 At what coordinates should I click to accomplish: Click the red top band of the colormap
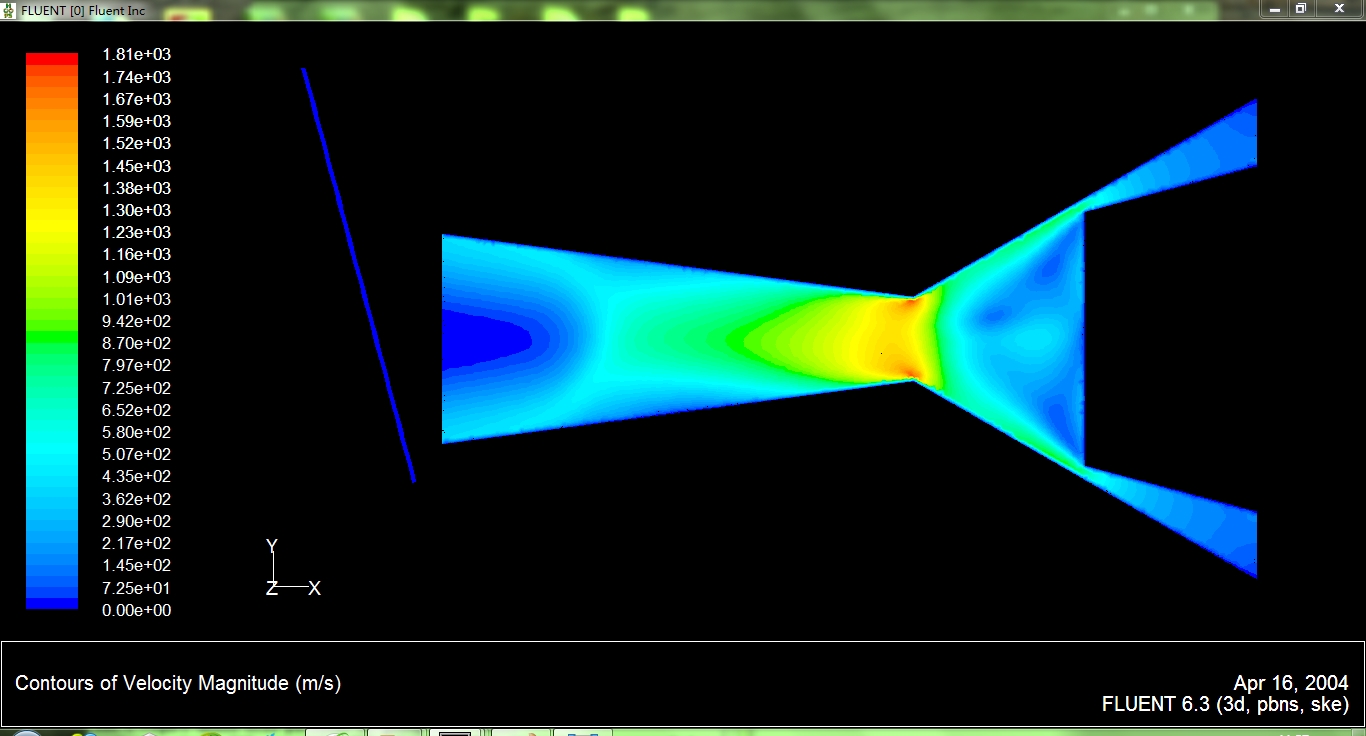(x=51, y=59)
